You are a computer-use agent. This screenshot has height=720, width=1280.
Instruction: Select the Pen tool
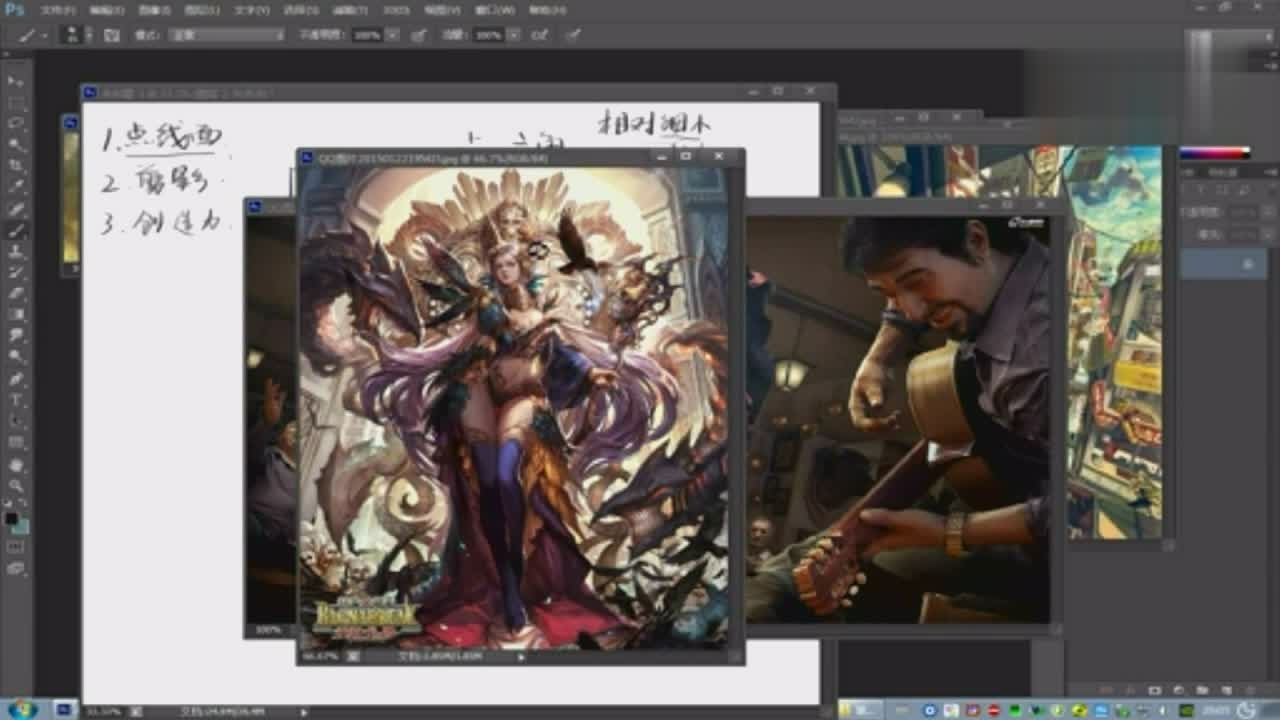16,379
